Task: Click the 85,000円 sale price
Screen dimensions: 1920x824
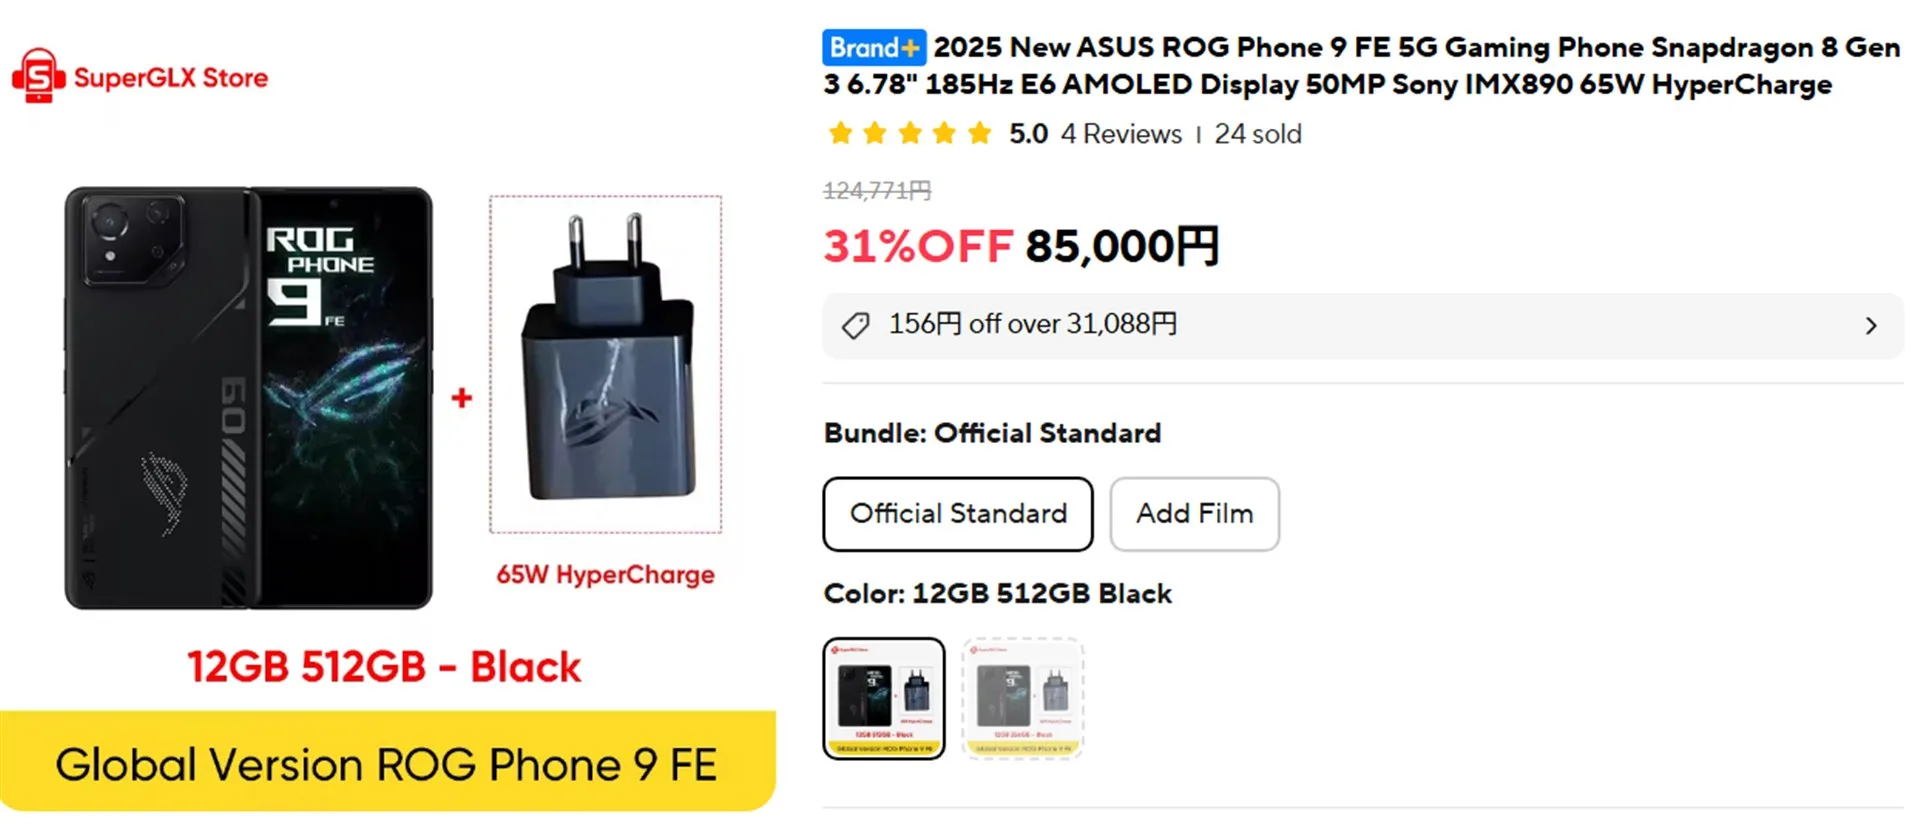Action: click(x=1121, y=247)
